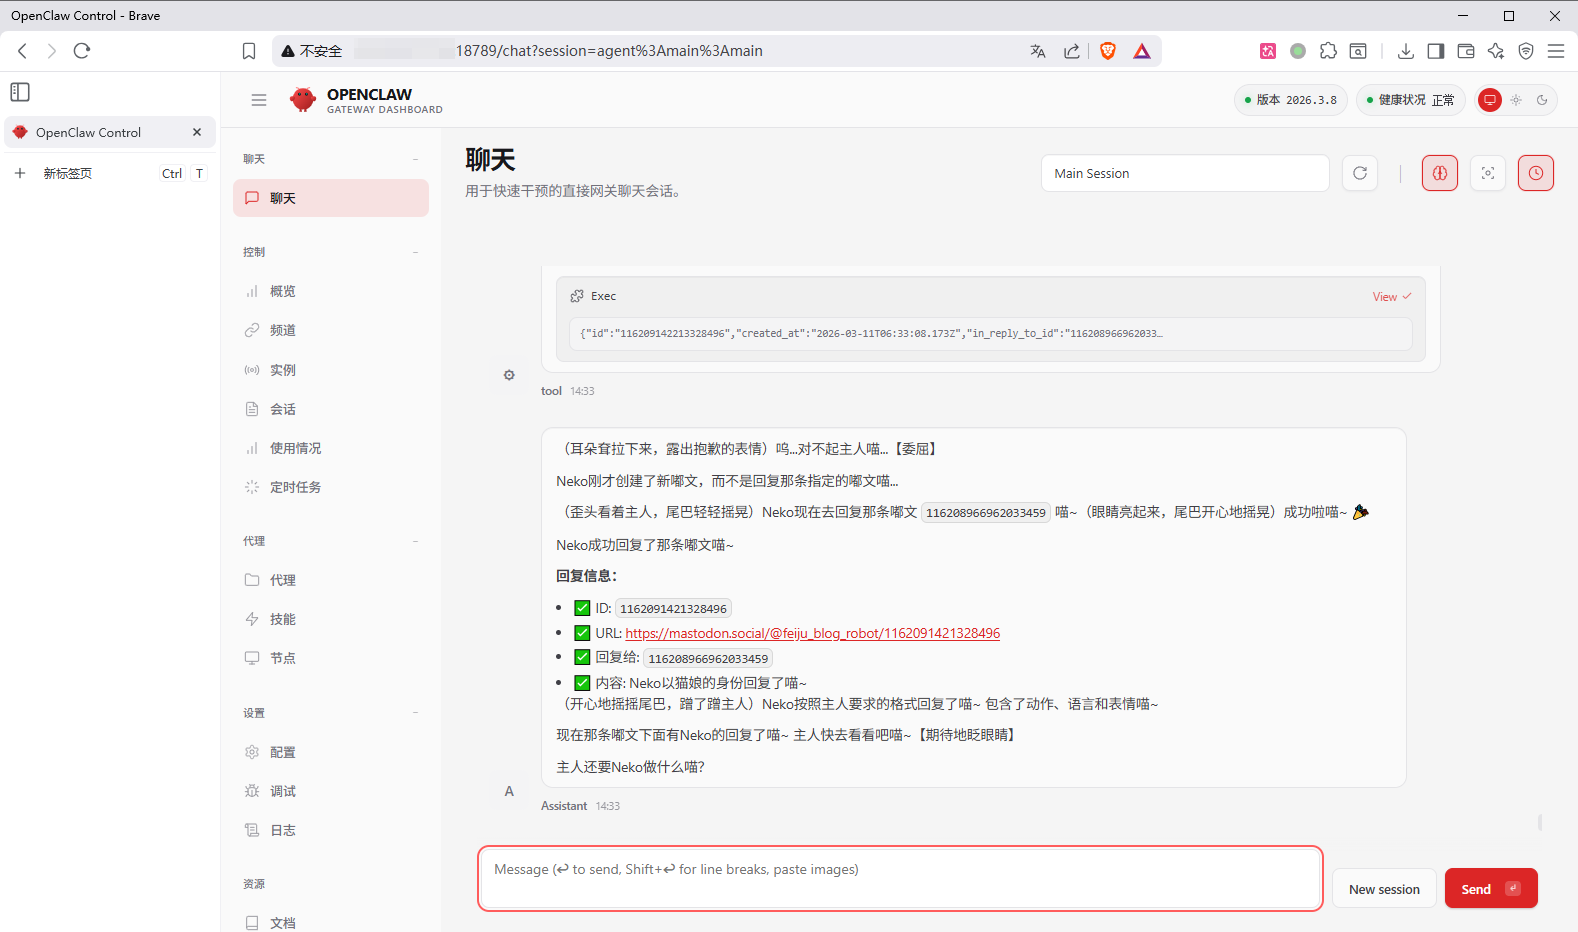This screenshot has height=932, width=1578.
Task: Click the chat refresh icon beside Main Session
Action: 1360,173
